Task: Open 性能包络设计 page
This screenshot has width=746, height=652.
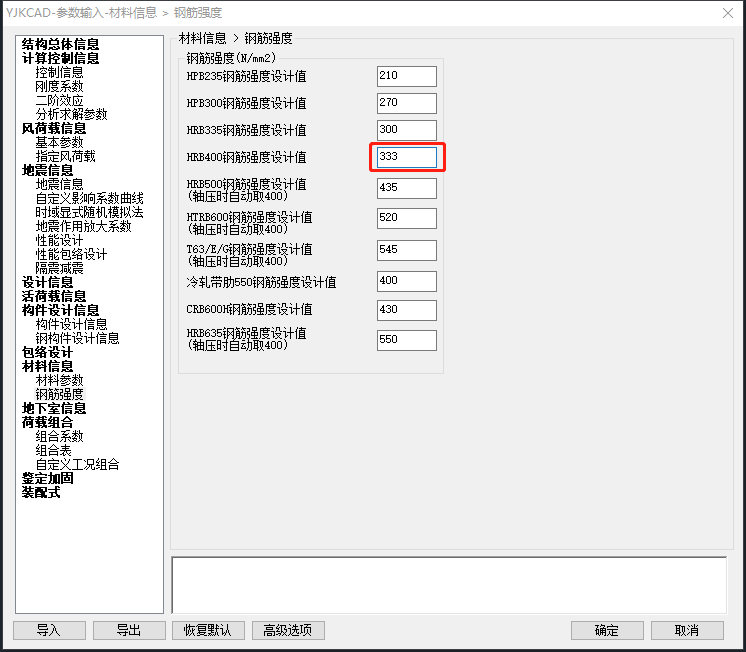Action: click(x=71, y=254)
